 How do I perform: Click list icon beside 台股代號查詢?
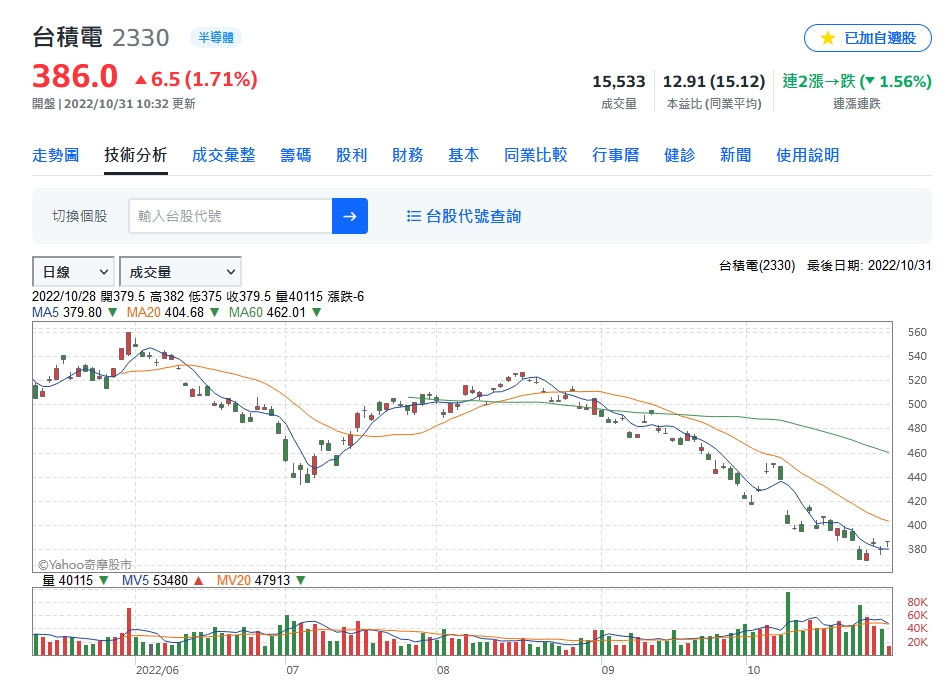[413, 216]
